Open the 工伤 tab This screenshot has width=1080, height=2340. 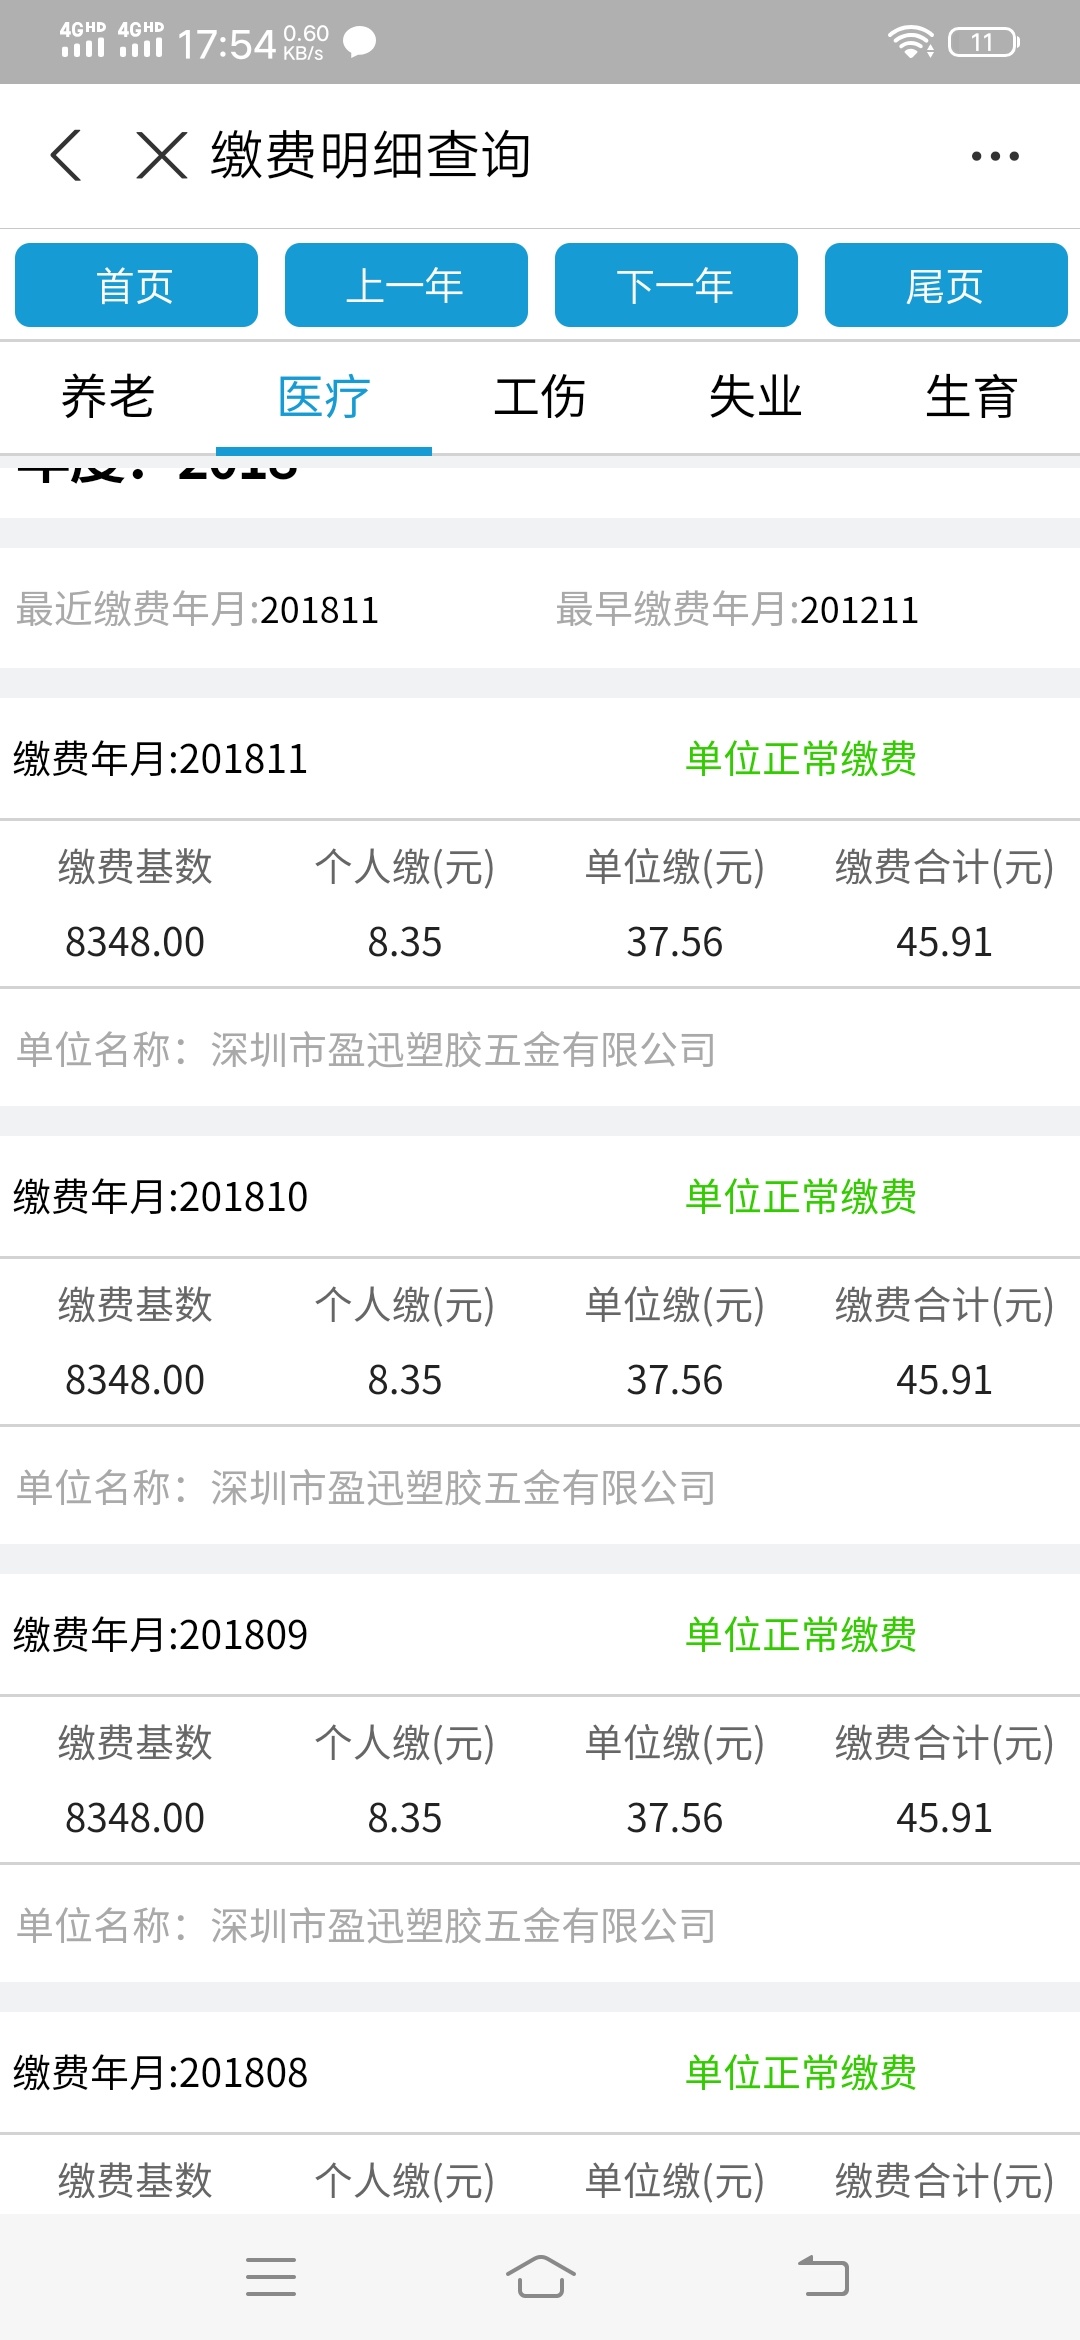pos(540,397)
